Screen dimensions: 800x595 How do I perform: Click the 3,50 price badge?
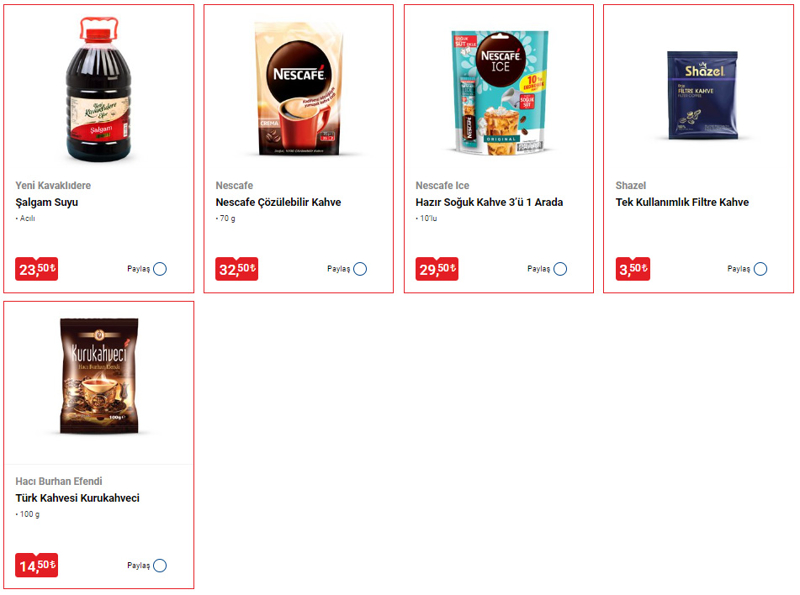tap(633, 269)
